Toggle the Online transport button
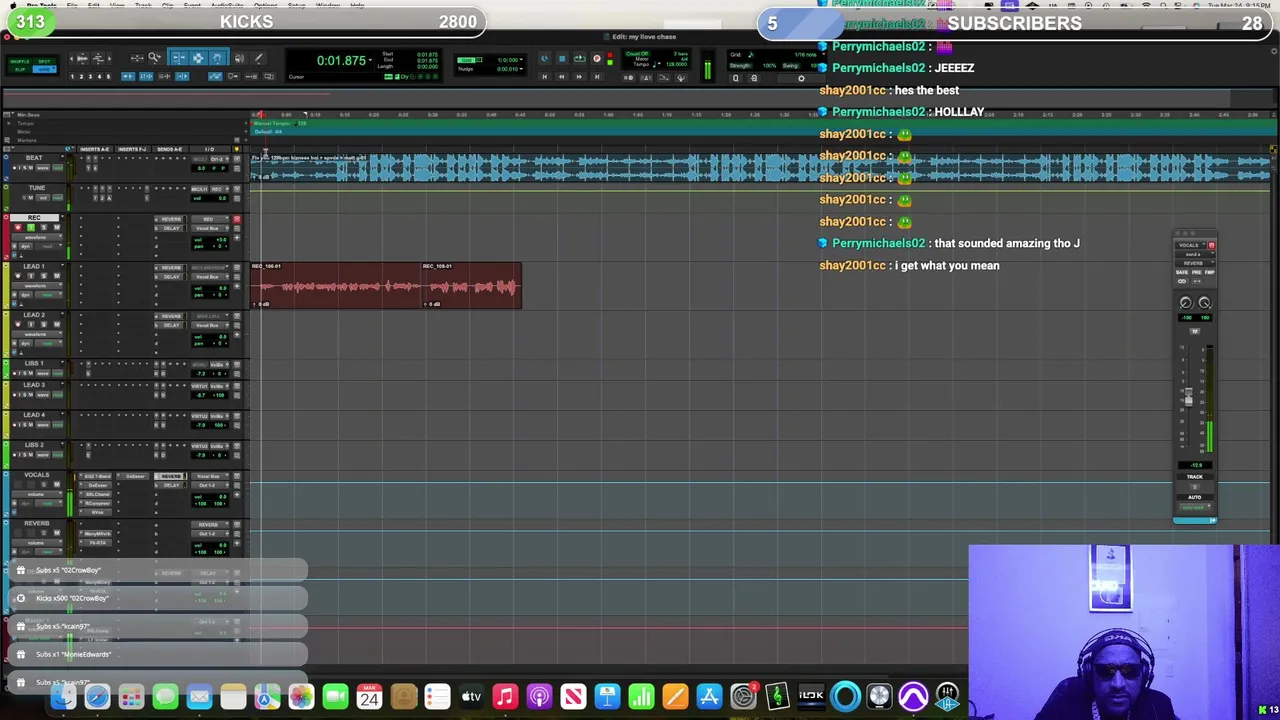 (544, 58)
